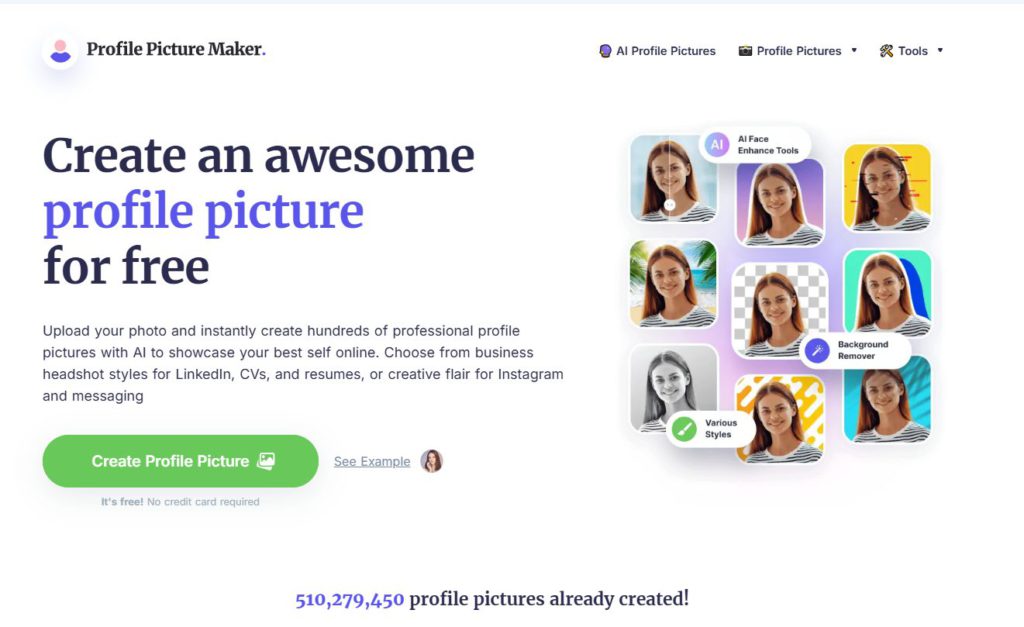Click the purple AI badge icon

point(716,144)
